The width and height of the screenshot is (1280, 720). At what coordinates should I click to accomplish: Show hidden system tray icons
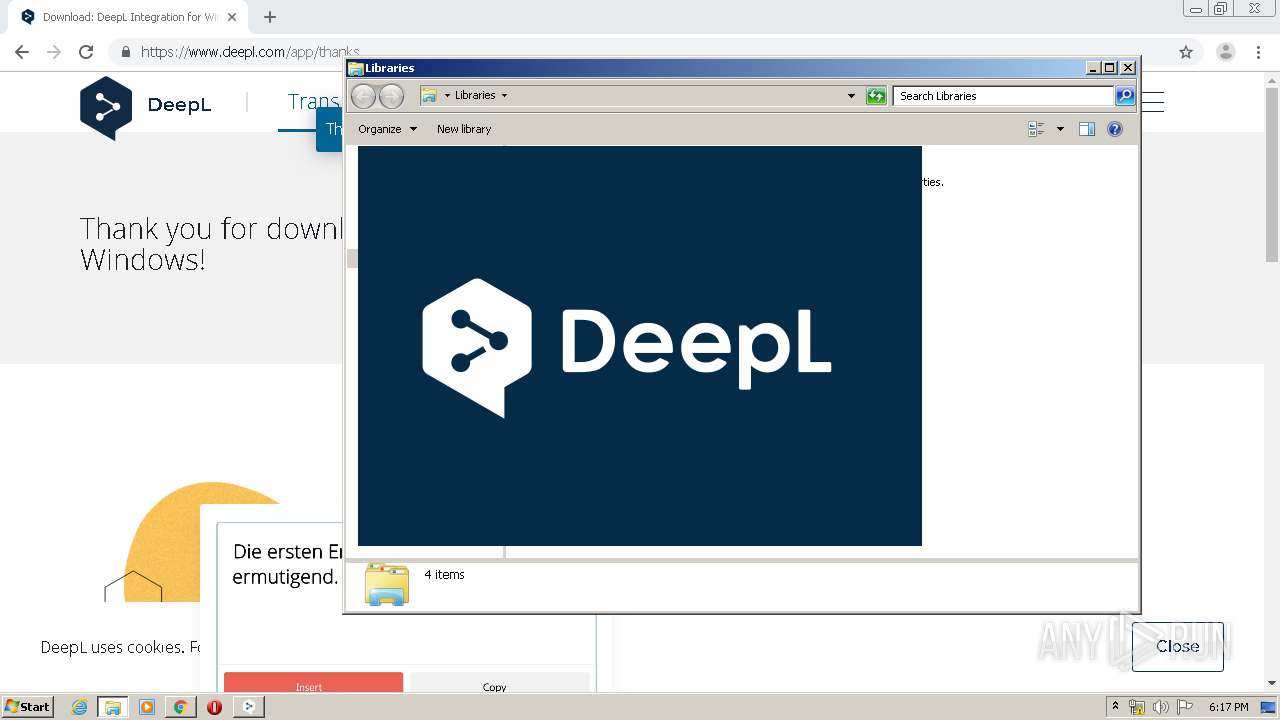click(1115, 707)
